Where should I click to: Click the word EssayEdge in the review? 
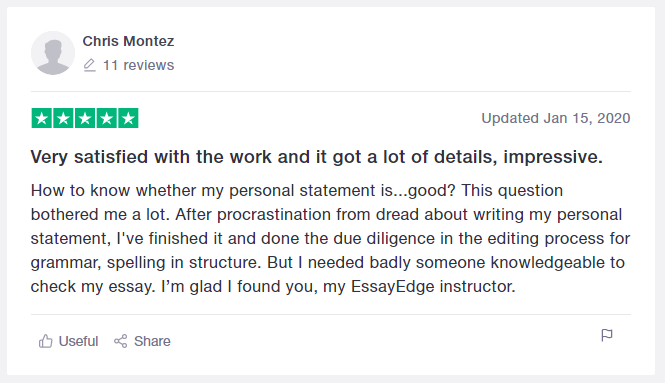tap(393, 287)
